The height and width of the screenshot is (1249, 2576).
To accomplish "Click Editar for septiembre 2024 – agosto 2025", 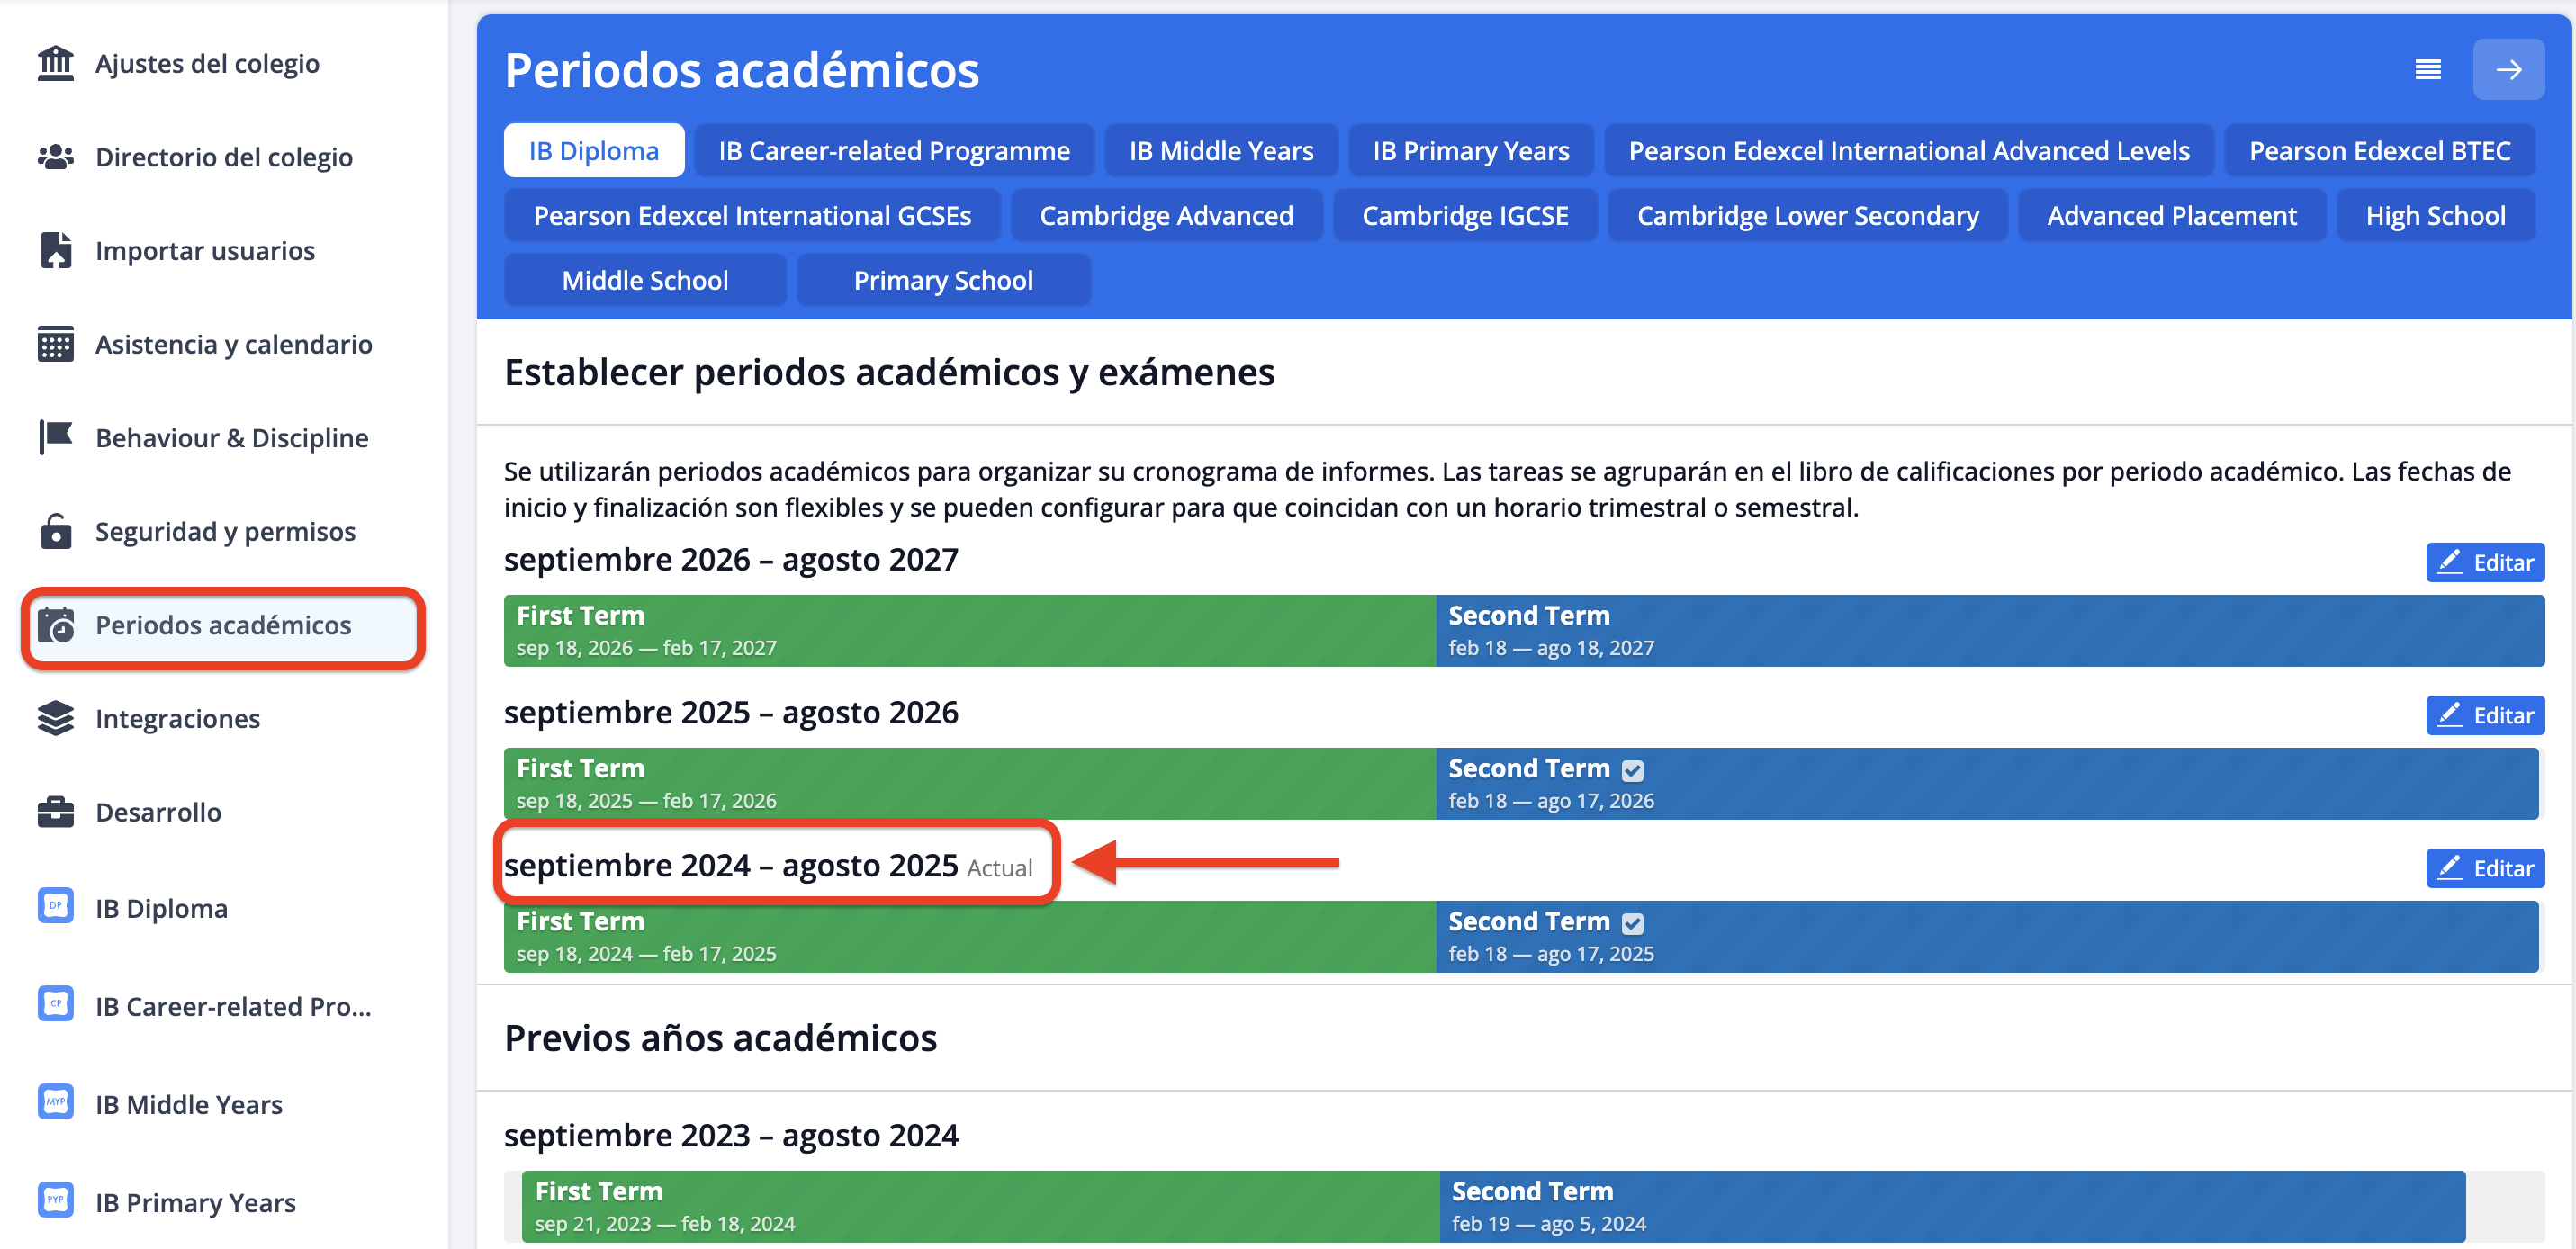I will [2484, 868].
